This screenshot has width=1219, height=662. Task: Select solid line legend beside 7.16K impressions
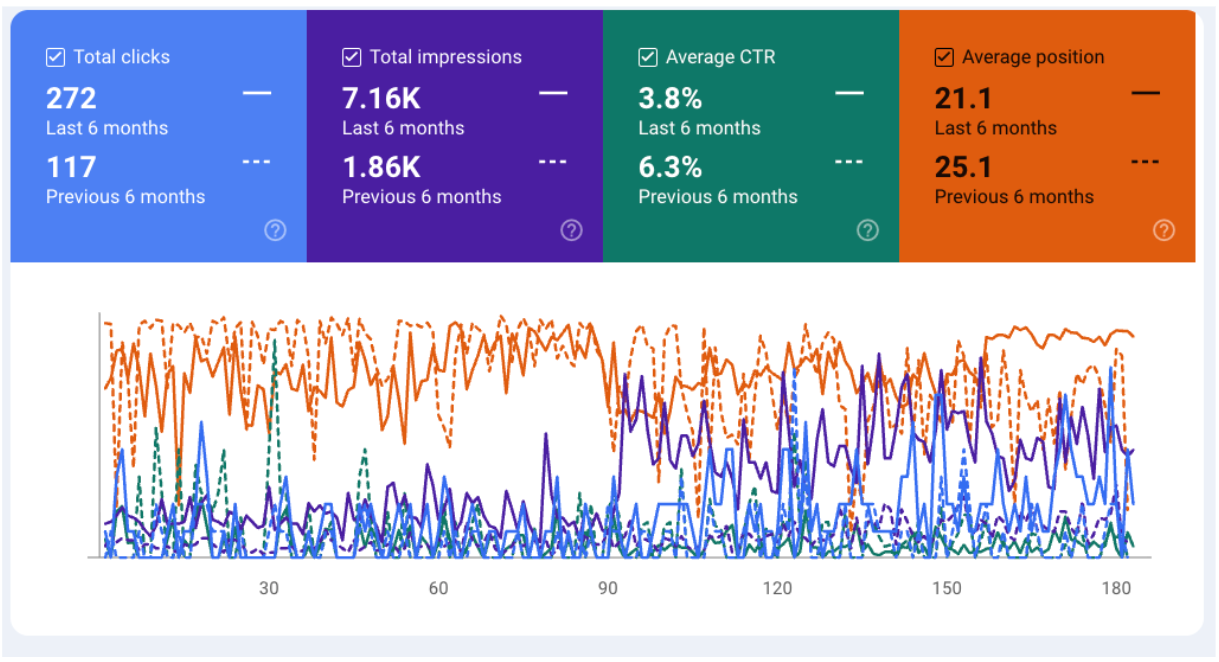pyautogui.click(x=553, y=93)
